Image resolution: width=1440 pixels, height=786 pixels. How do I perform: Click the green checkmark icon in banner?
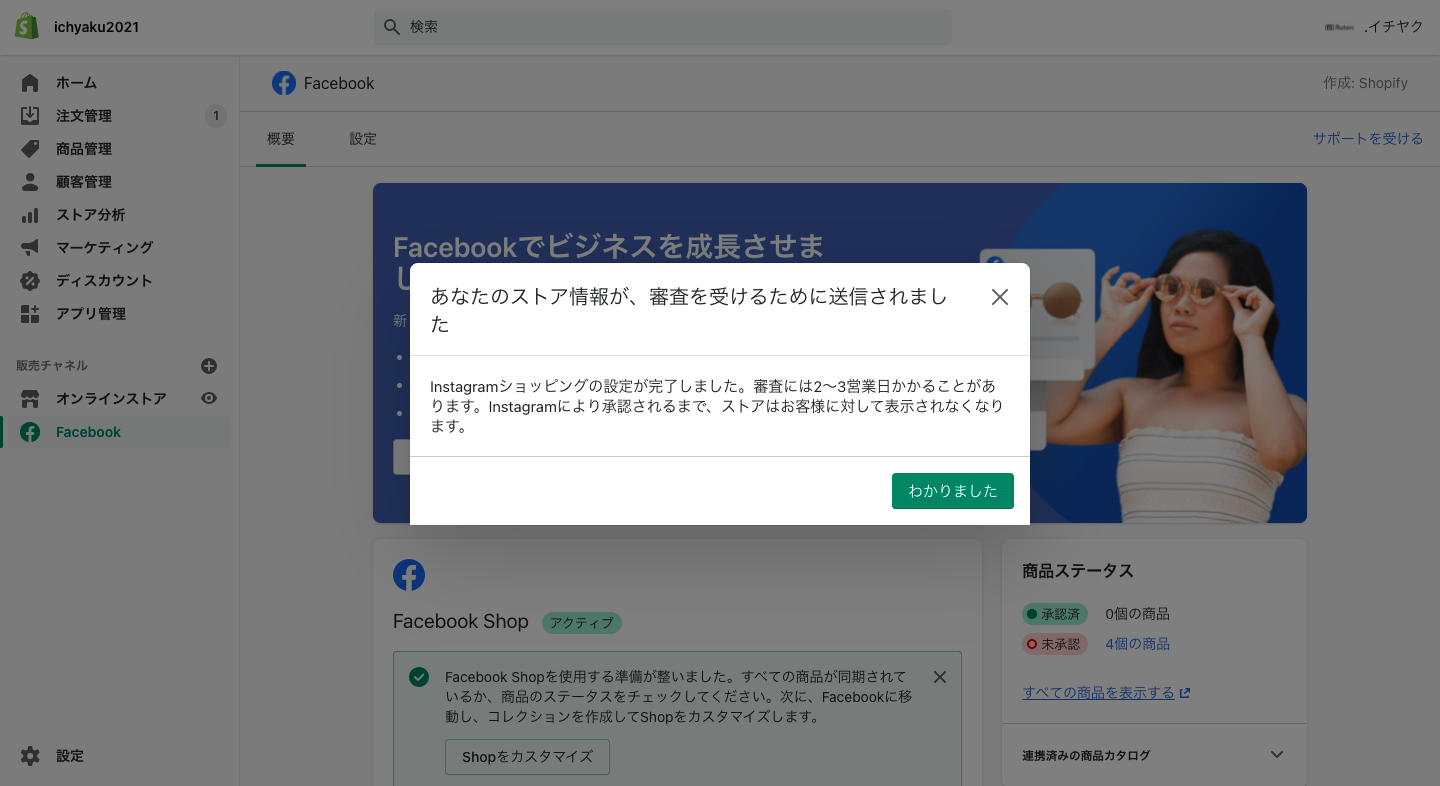[419, 677]
